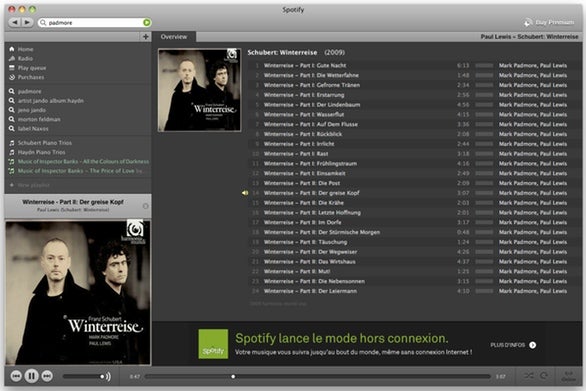Viewport: 586px width, 391px height.
Task: Add a new playlist with plus button
Action: pos(146,37)
